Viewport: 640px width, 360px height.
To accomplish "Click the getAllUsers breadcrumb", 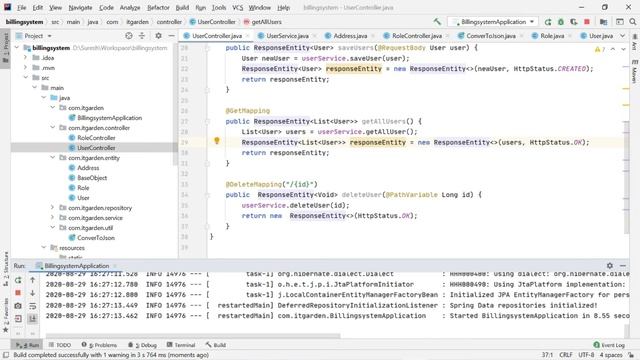I will click(262, 22).
